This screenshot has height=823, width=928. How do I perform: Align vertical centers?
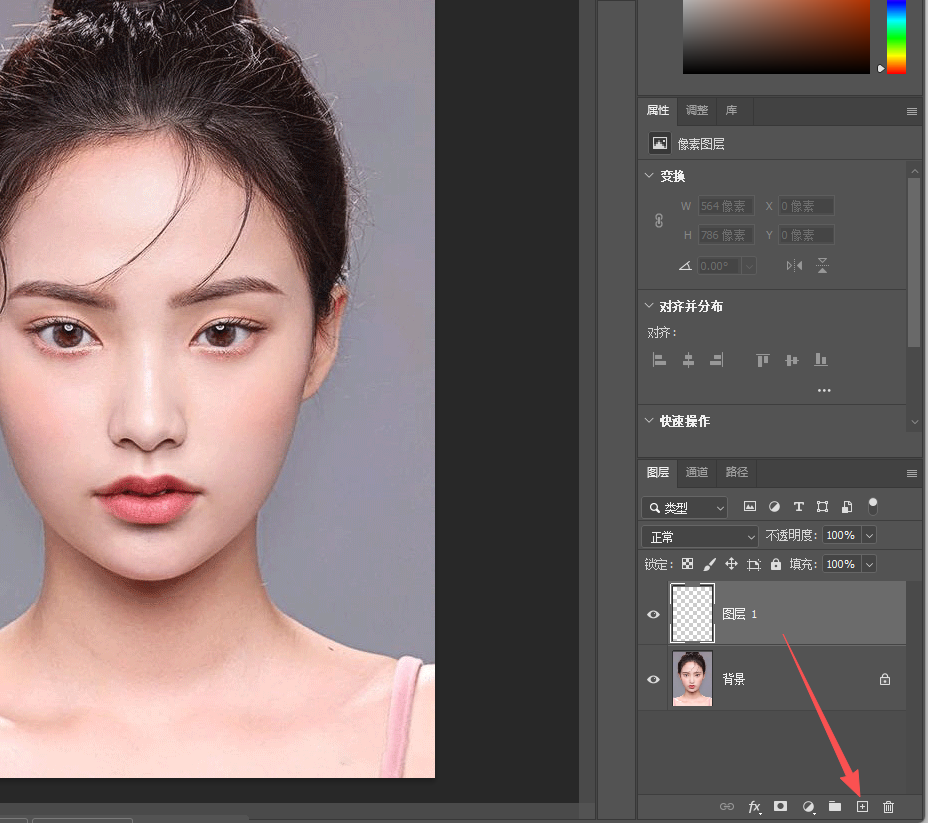(x=792, y=360)
